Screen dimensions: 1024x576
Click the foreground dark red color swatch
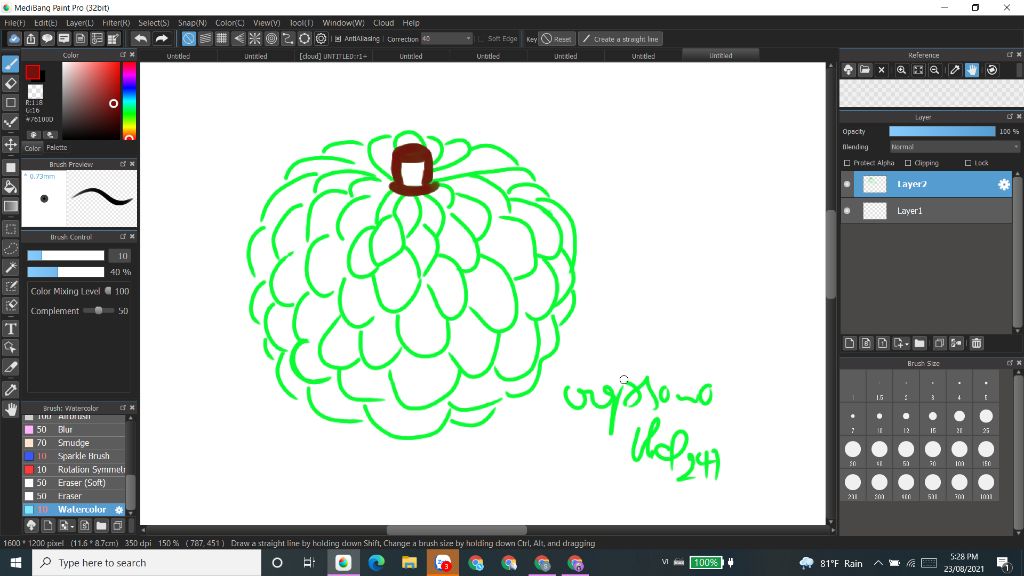33,72
